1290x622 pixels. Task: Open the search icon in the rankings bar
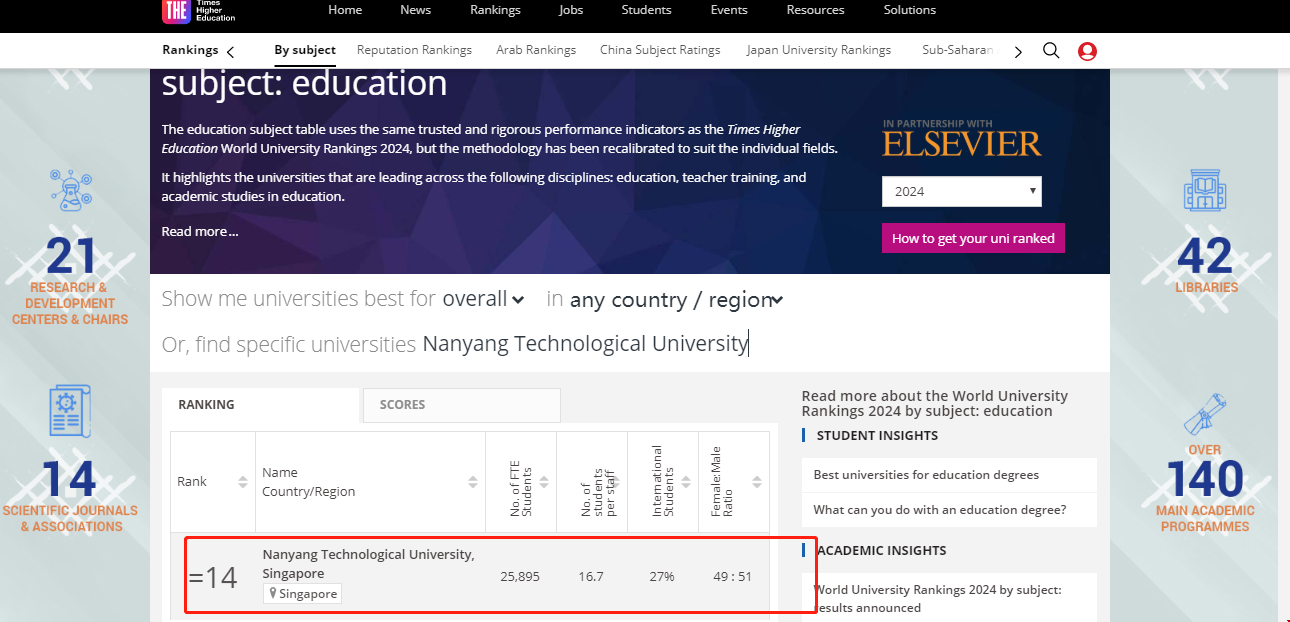pyautogui.click(x=1050, y=49)
